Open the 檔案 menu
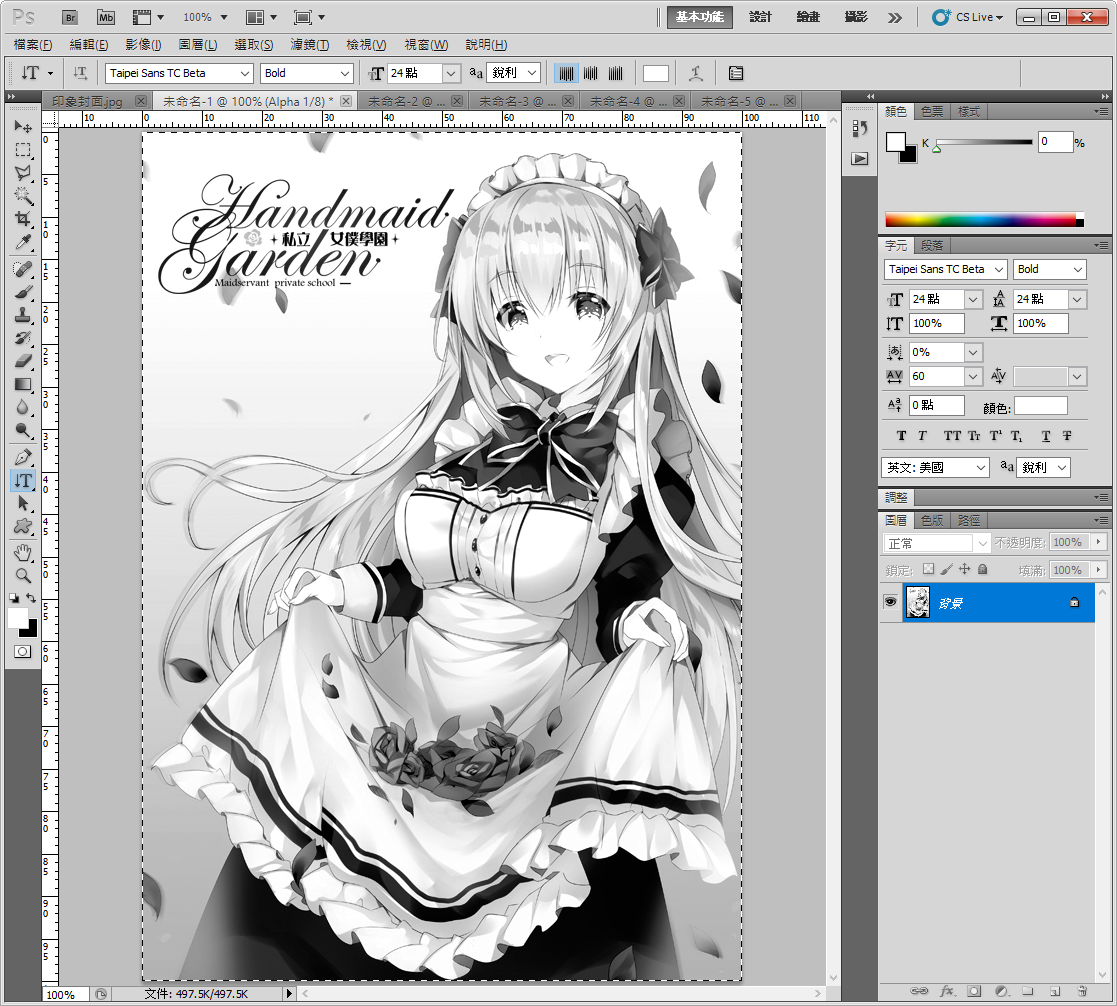 [x=33, y=45]
